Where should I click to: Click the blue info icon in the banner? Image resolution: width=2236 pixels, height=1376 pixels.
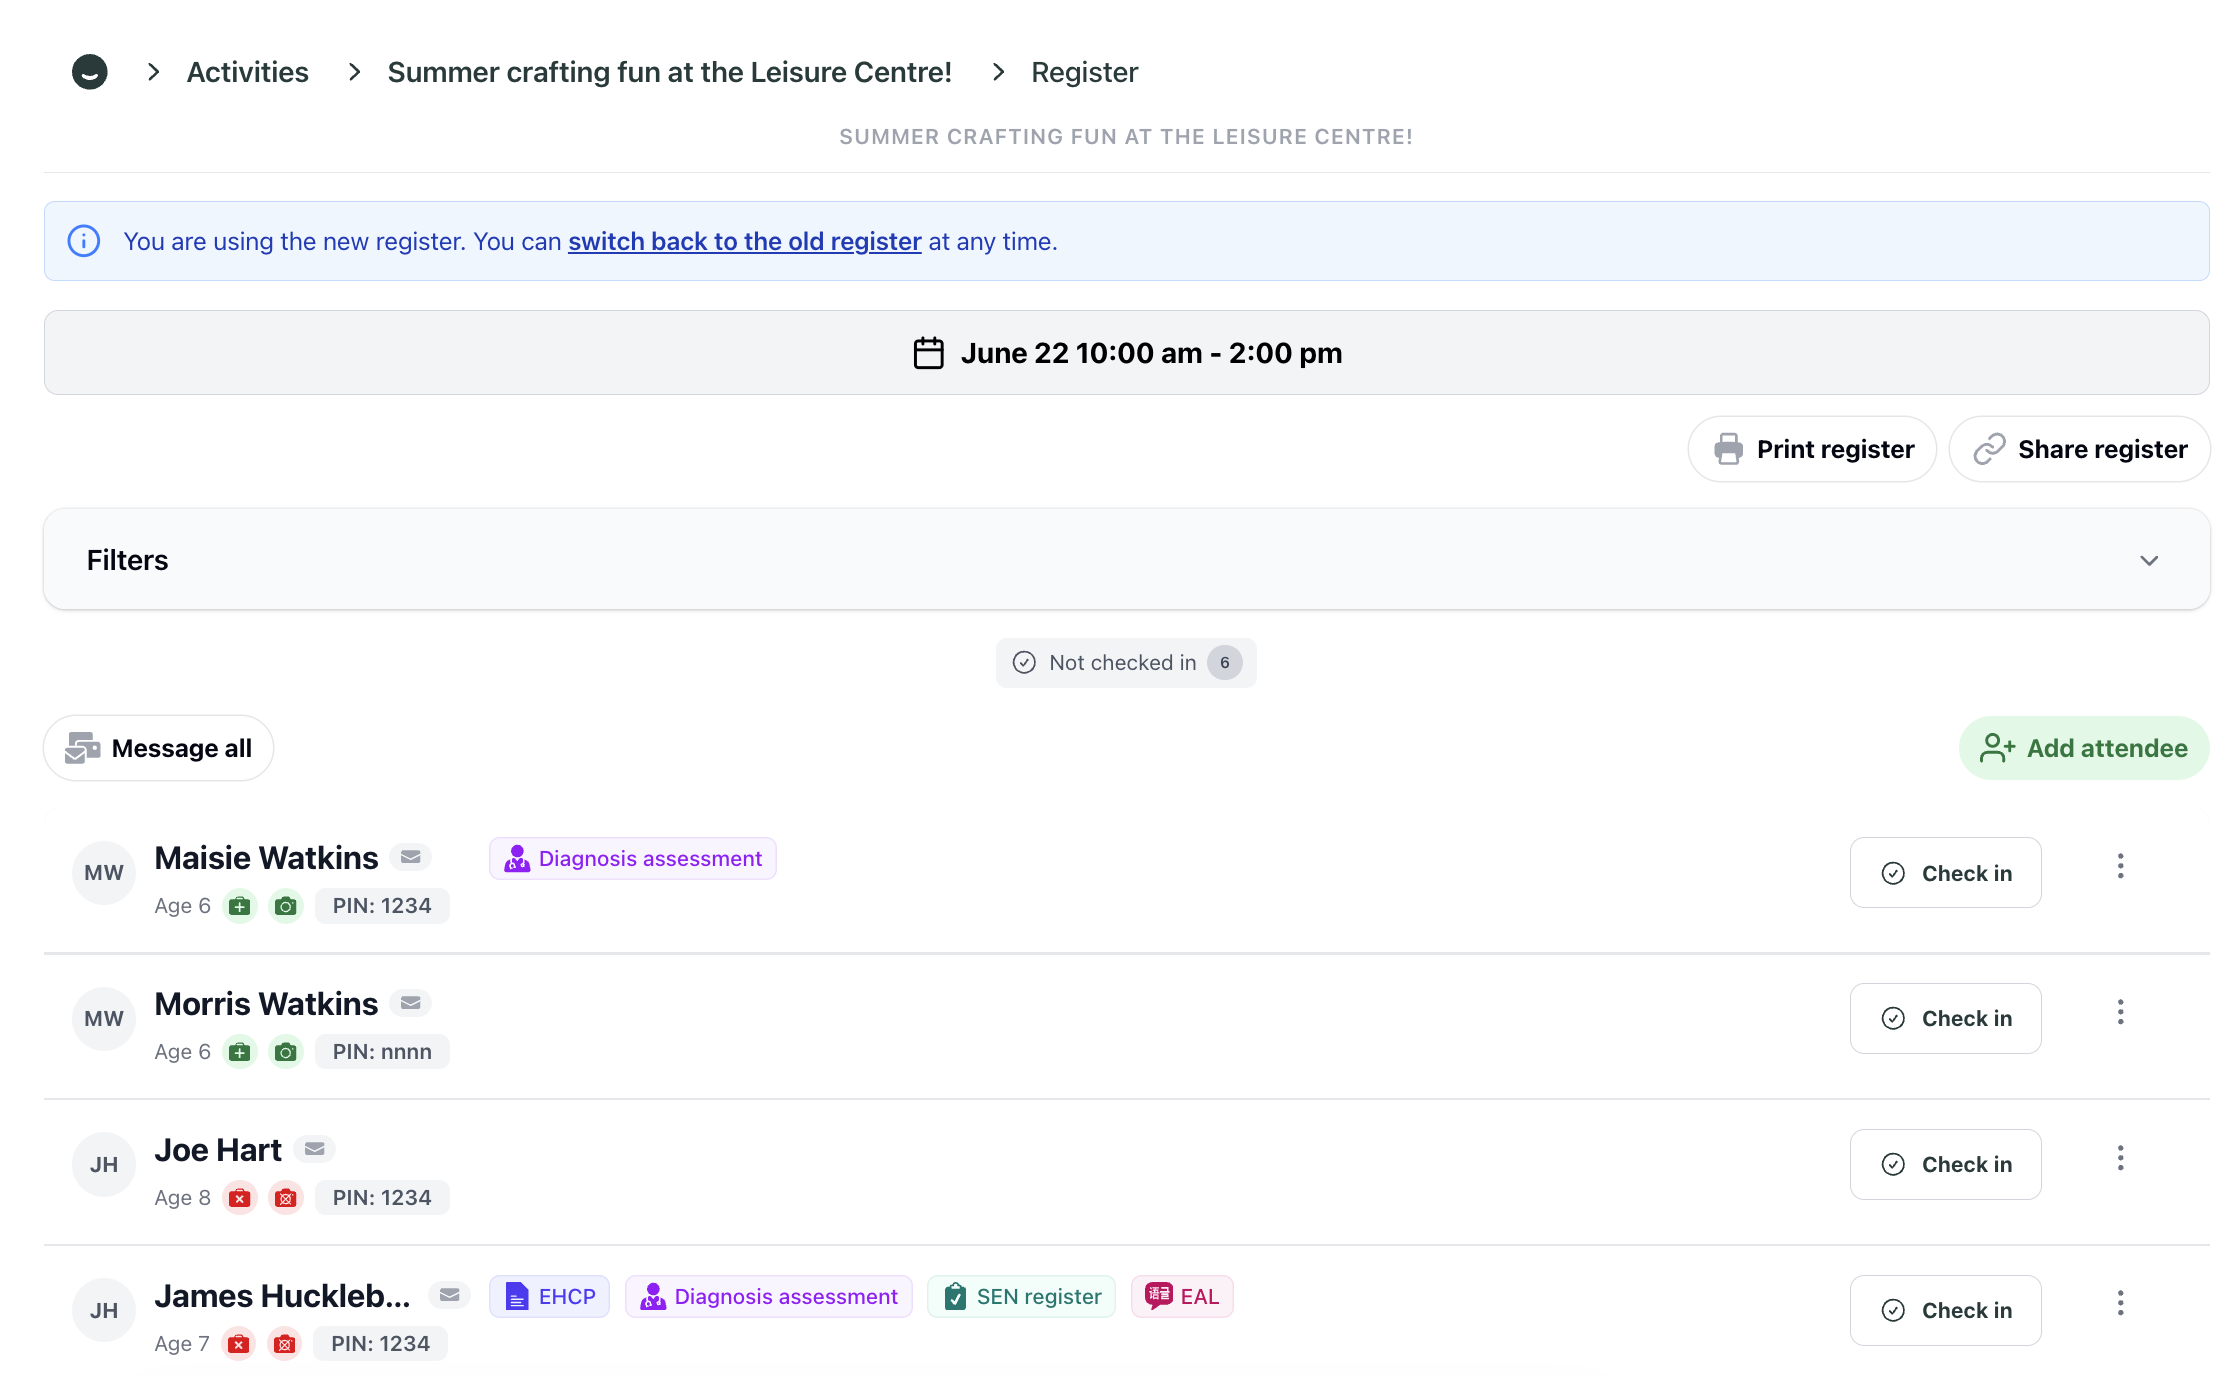(84, 241)
